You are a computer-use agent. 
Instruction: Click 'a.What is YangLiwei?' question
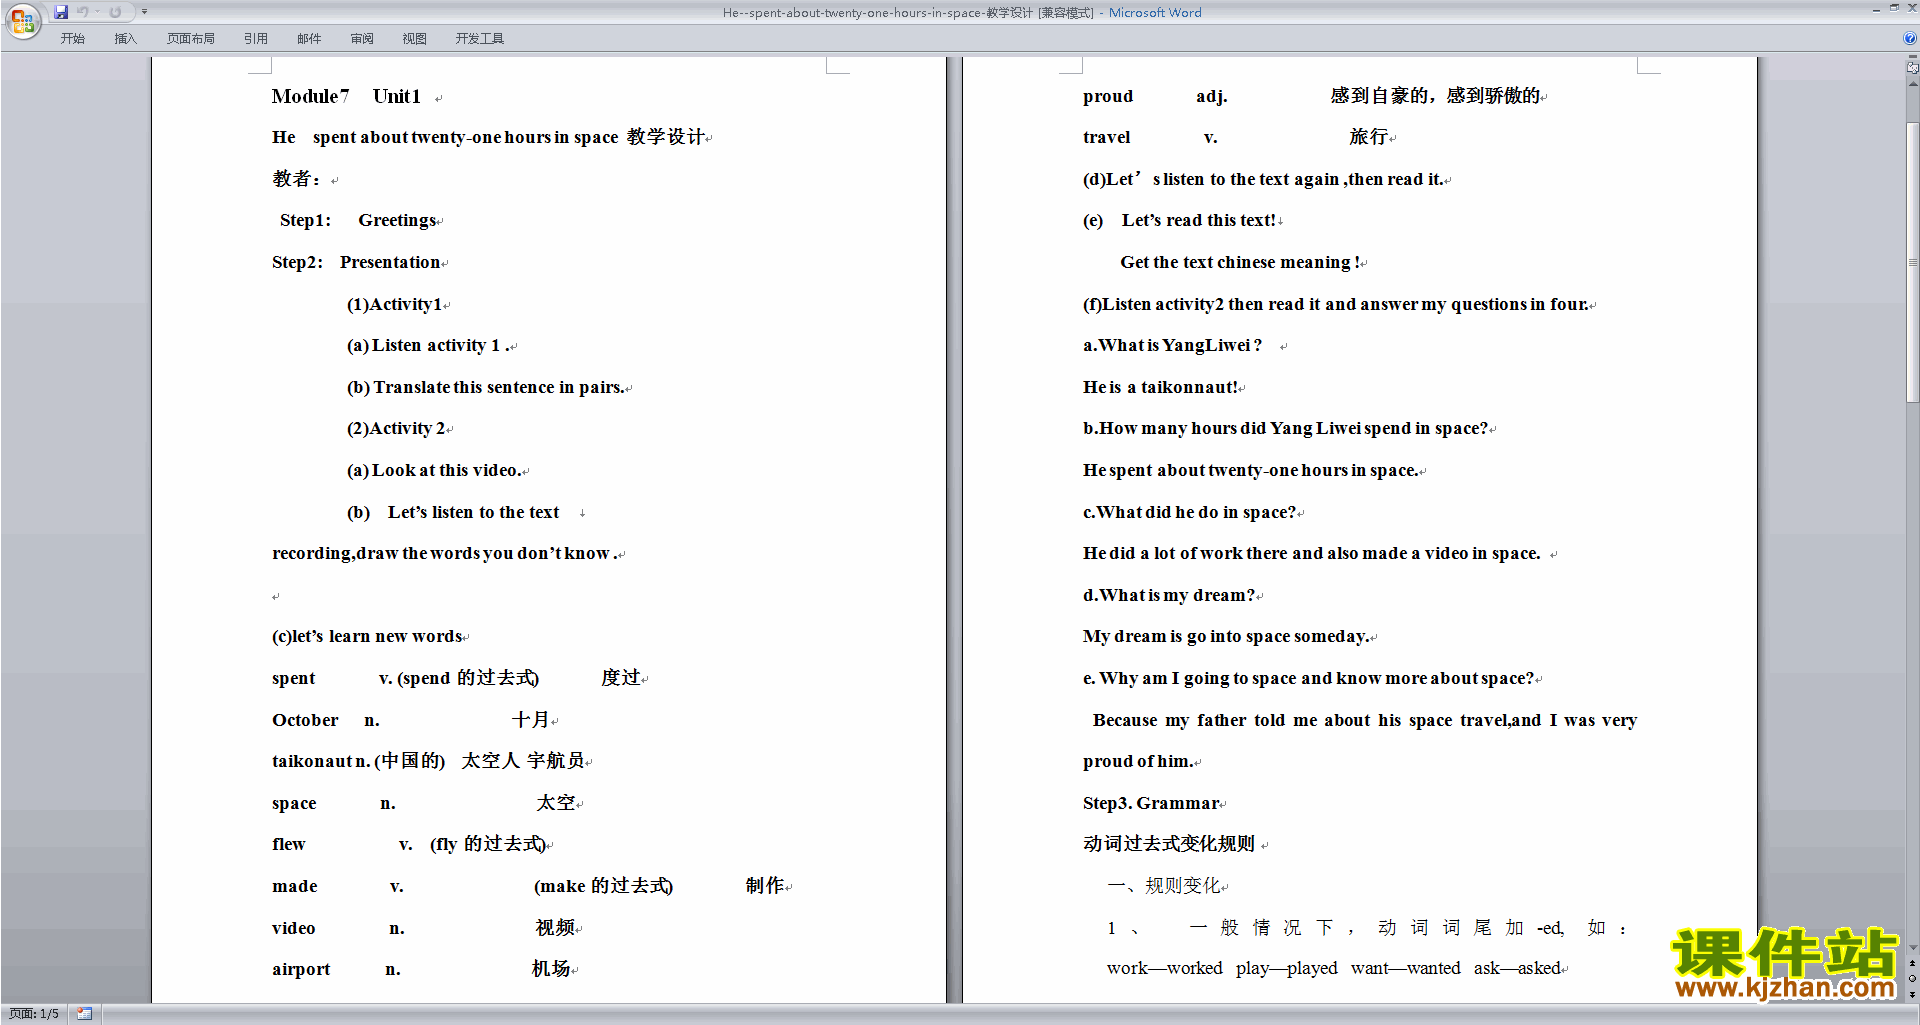[1172, 345]
